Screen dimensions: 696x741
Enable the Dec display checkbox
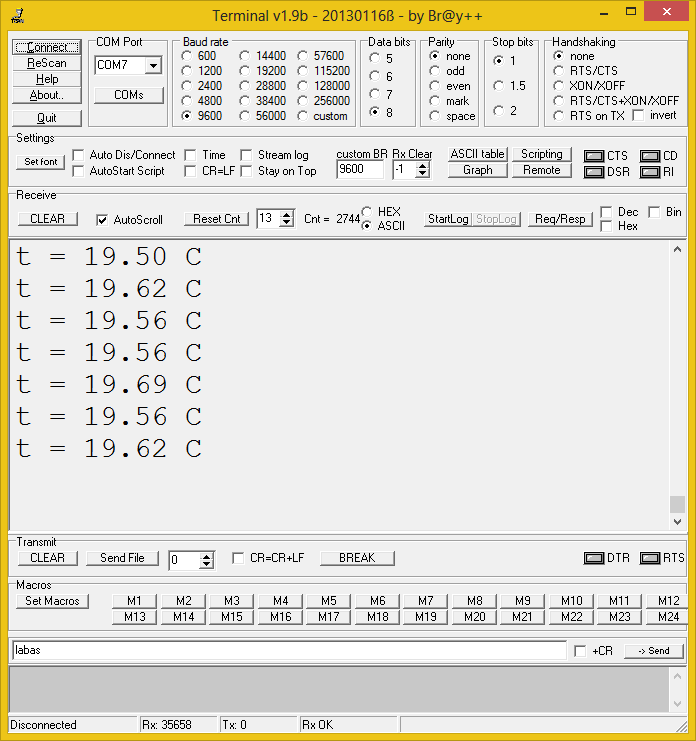[x=607, y=212]
